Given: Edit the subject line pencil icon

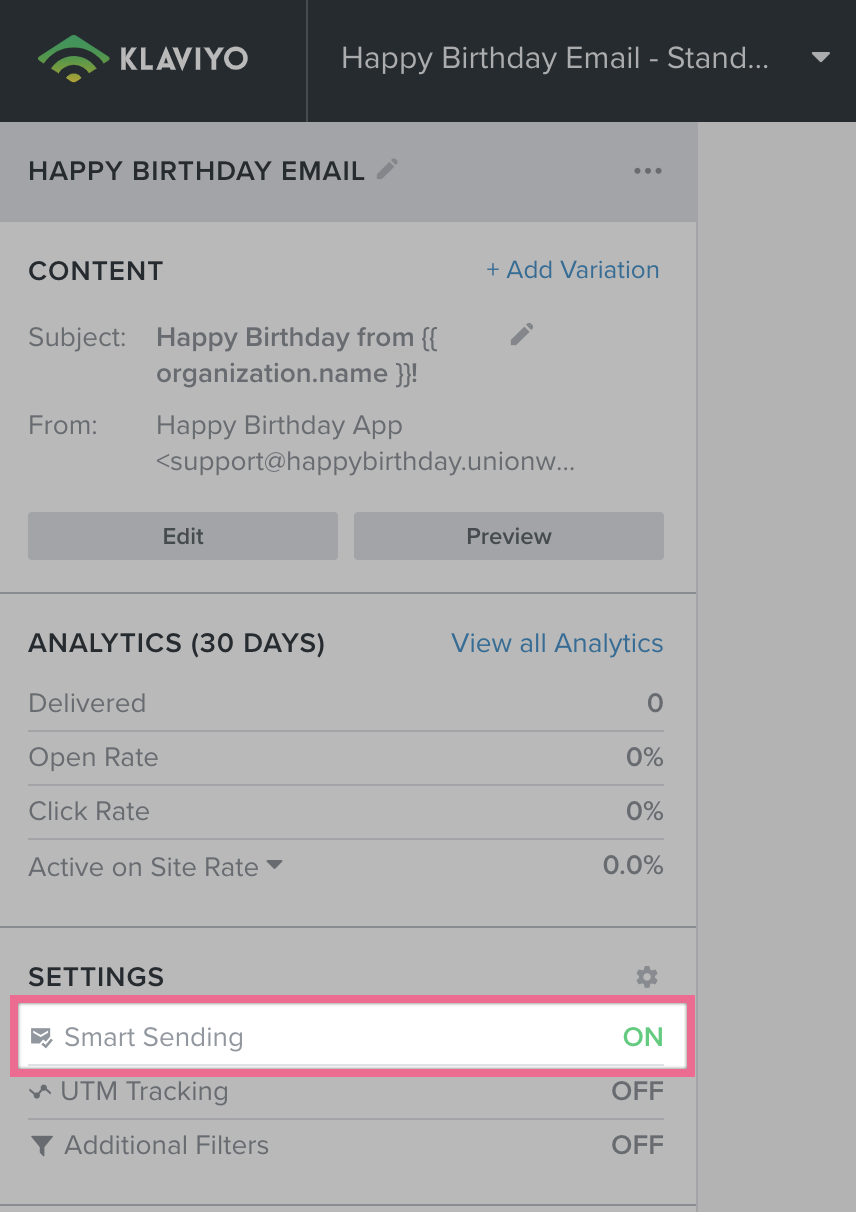Looking at the screenshot, I should (521, 335).
